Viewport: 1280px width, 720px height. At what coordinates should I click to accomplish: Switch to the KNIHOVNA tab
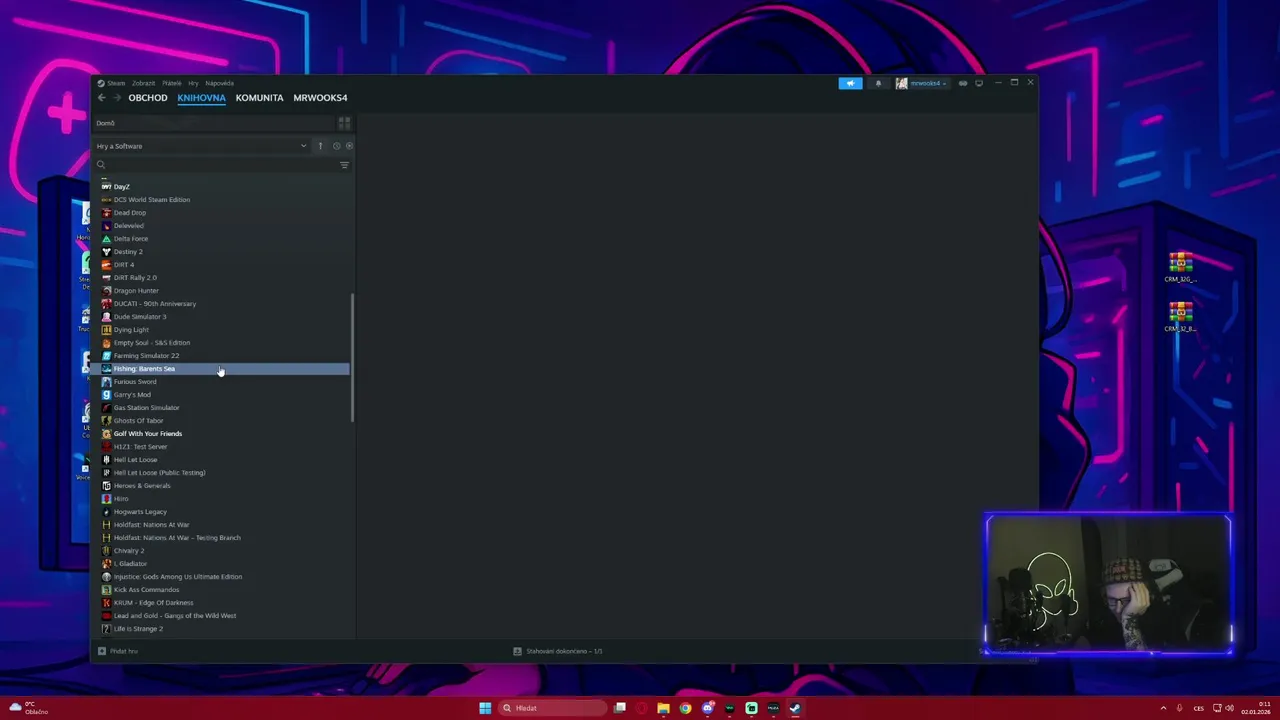pyautogui.click(x=201, y=98)
